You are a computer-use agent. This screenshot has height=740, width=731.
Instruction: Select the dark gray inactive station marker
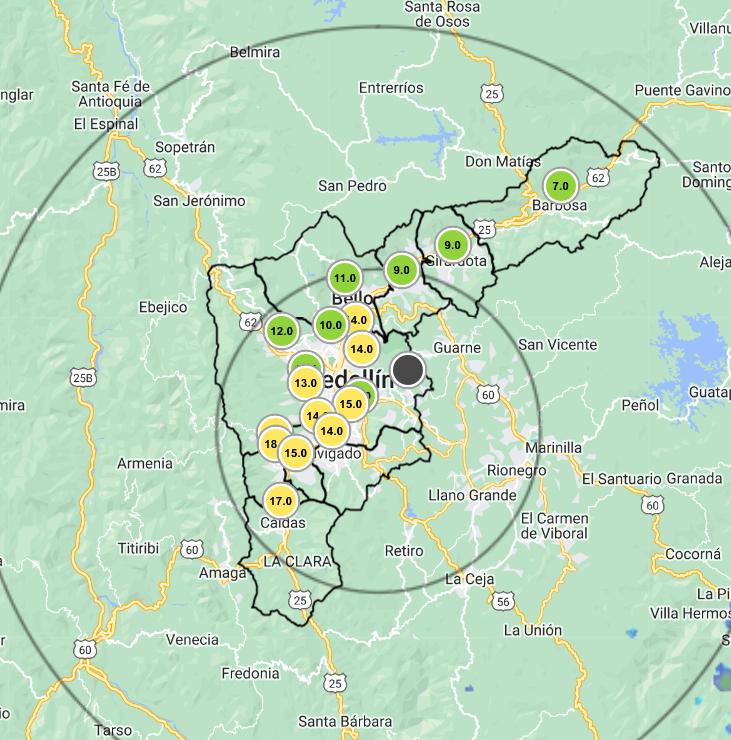click(408, 370)
